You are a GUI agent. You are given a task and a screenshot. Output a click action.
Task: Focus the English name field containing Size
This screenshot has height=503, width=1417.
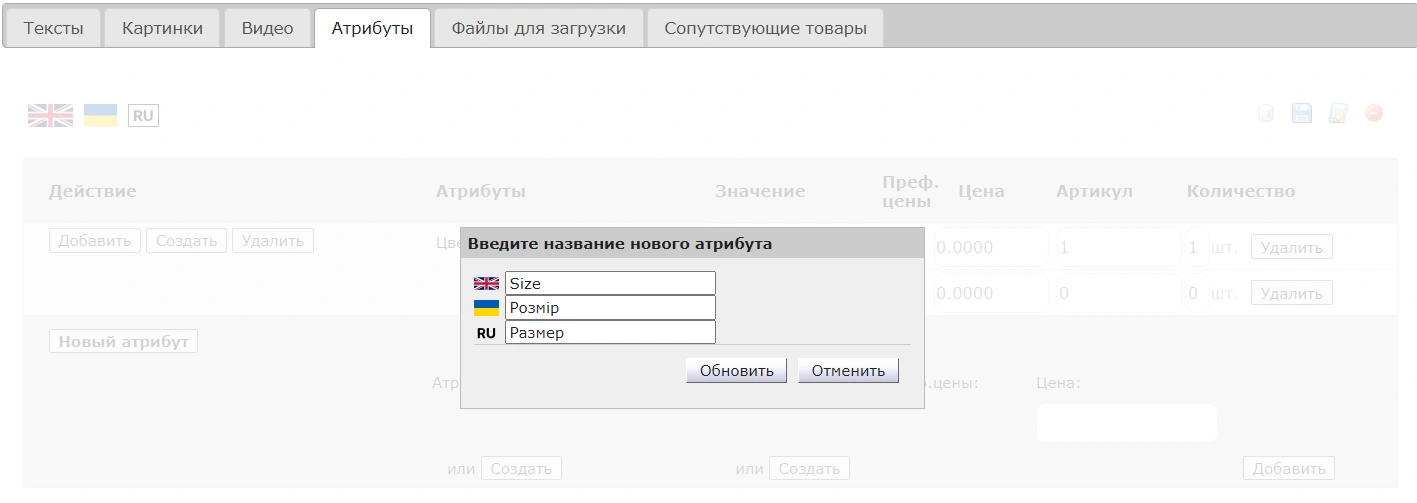click(610, 284)
